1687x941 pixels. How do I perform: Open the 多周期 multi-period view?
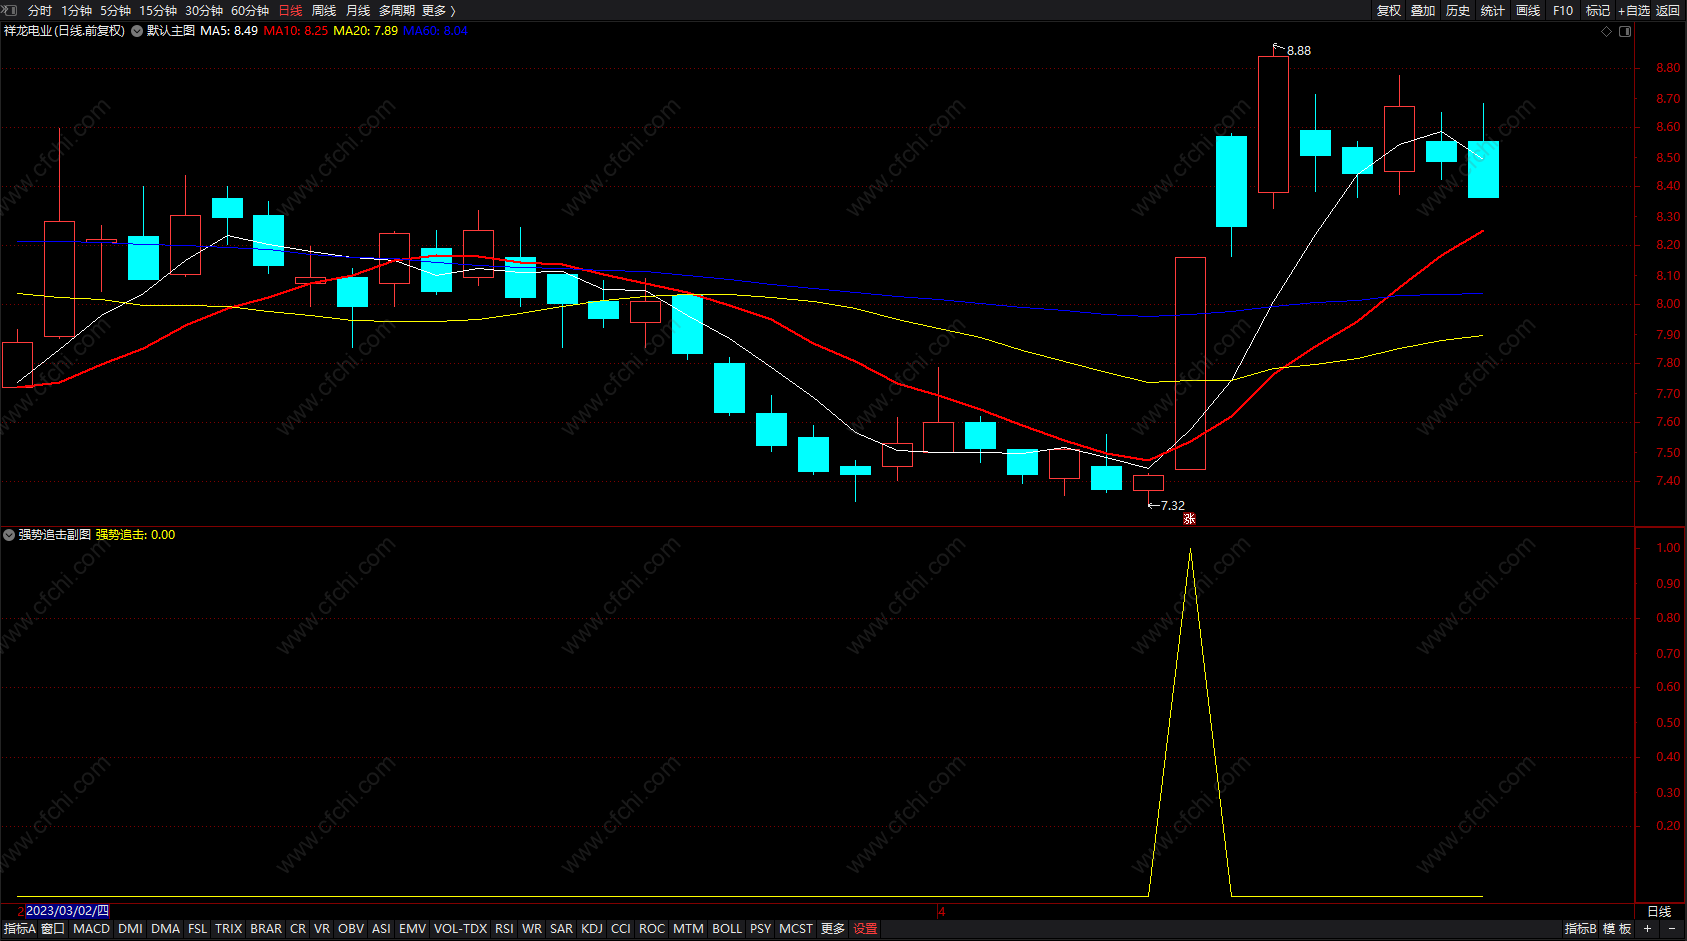tap(397, 10)
